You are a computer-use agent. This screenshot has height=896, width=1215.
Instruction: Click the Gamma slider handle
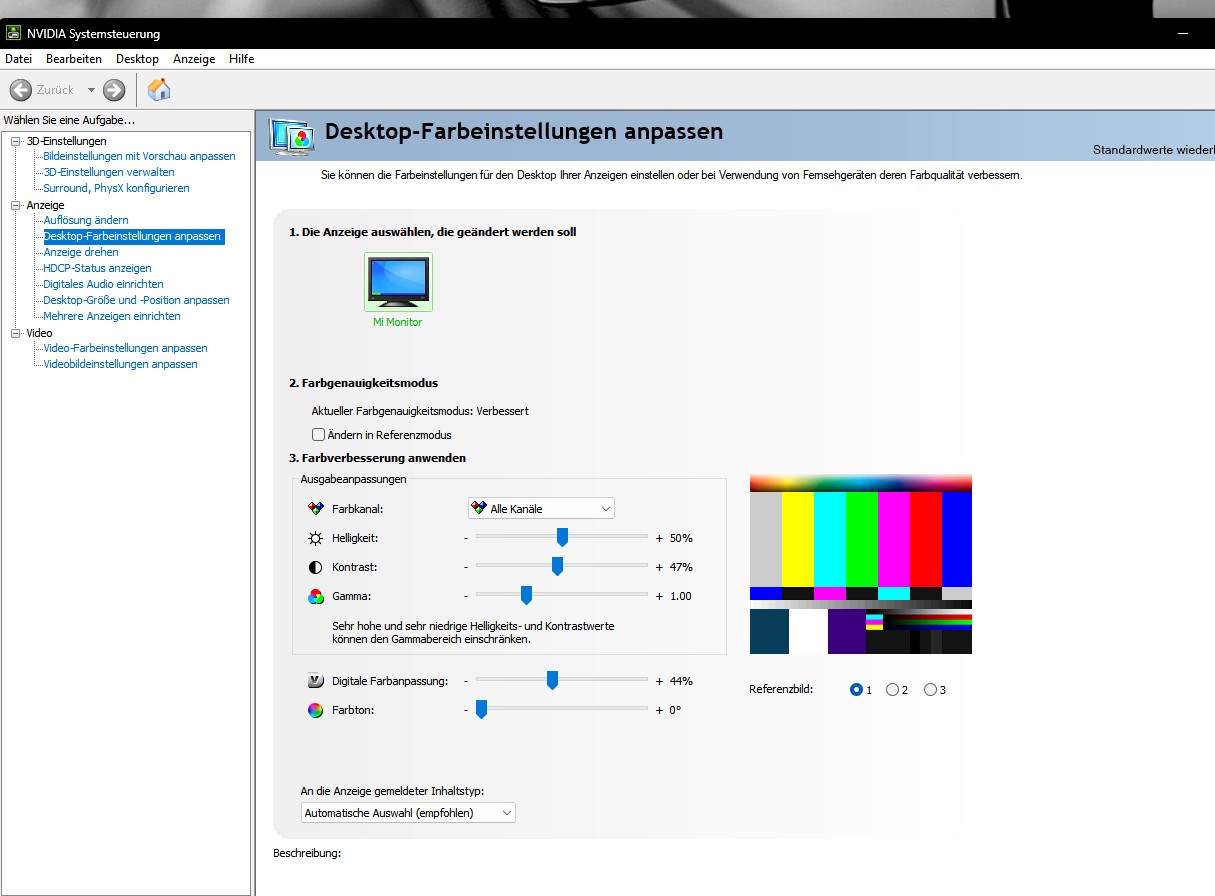click(x=526, y=596)
